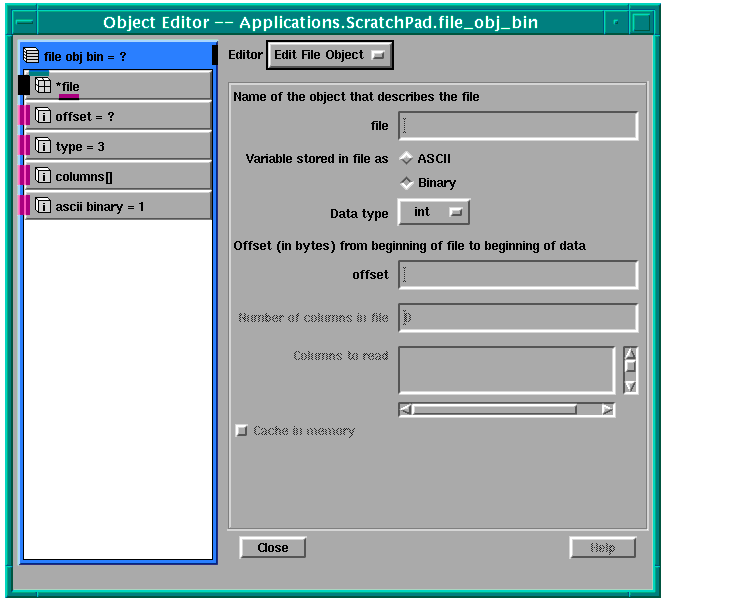Viewport: 752px width, 600px height.
Task: Click the integer icon beside type = 3
Action: click(x=43, y=146)
